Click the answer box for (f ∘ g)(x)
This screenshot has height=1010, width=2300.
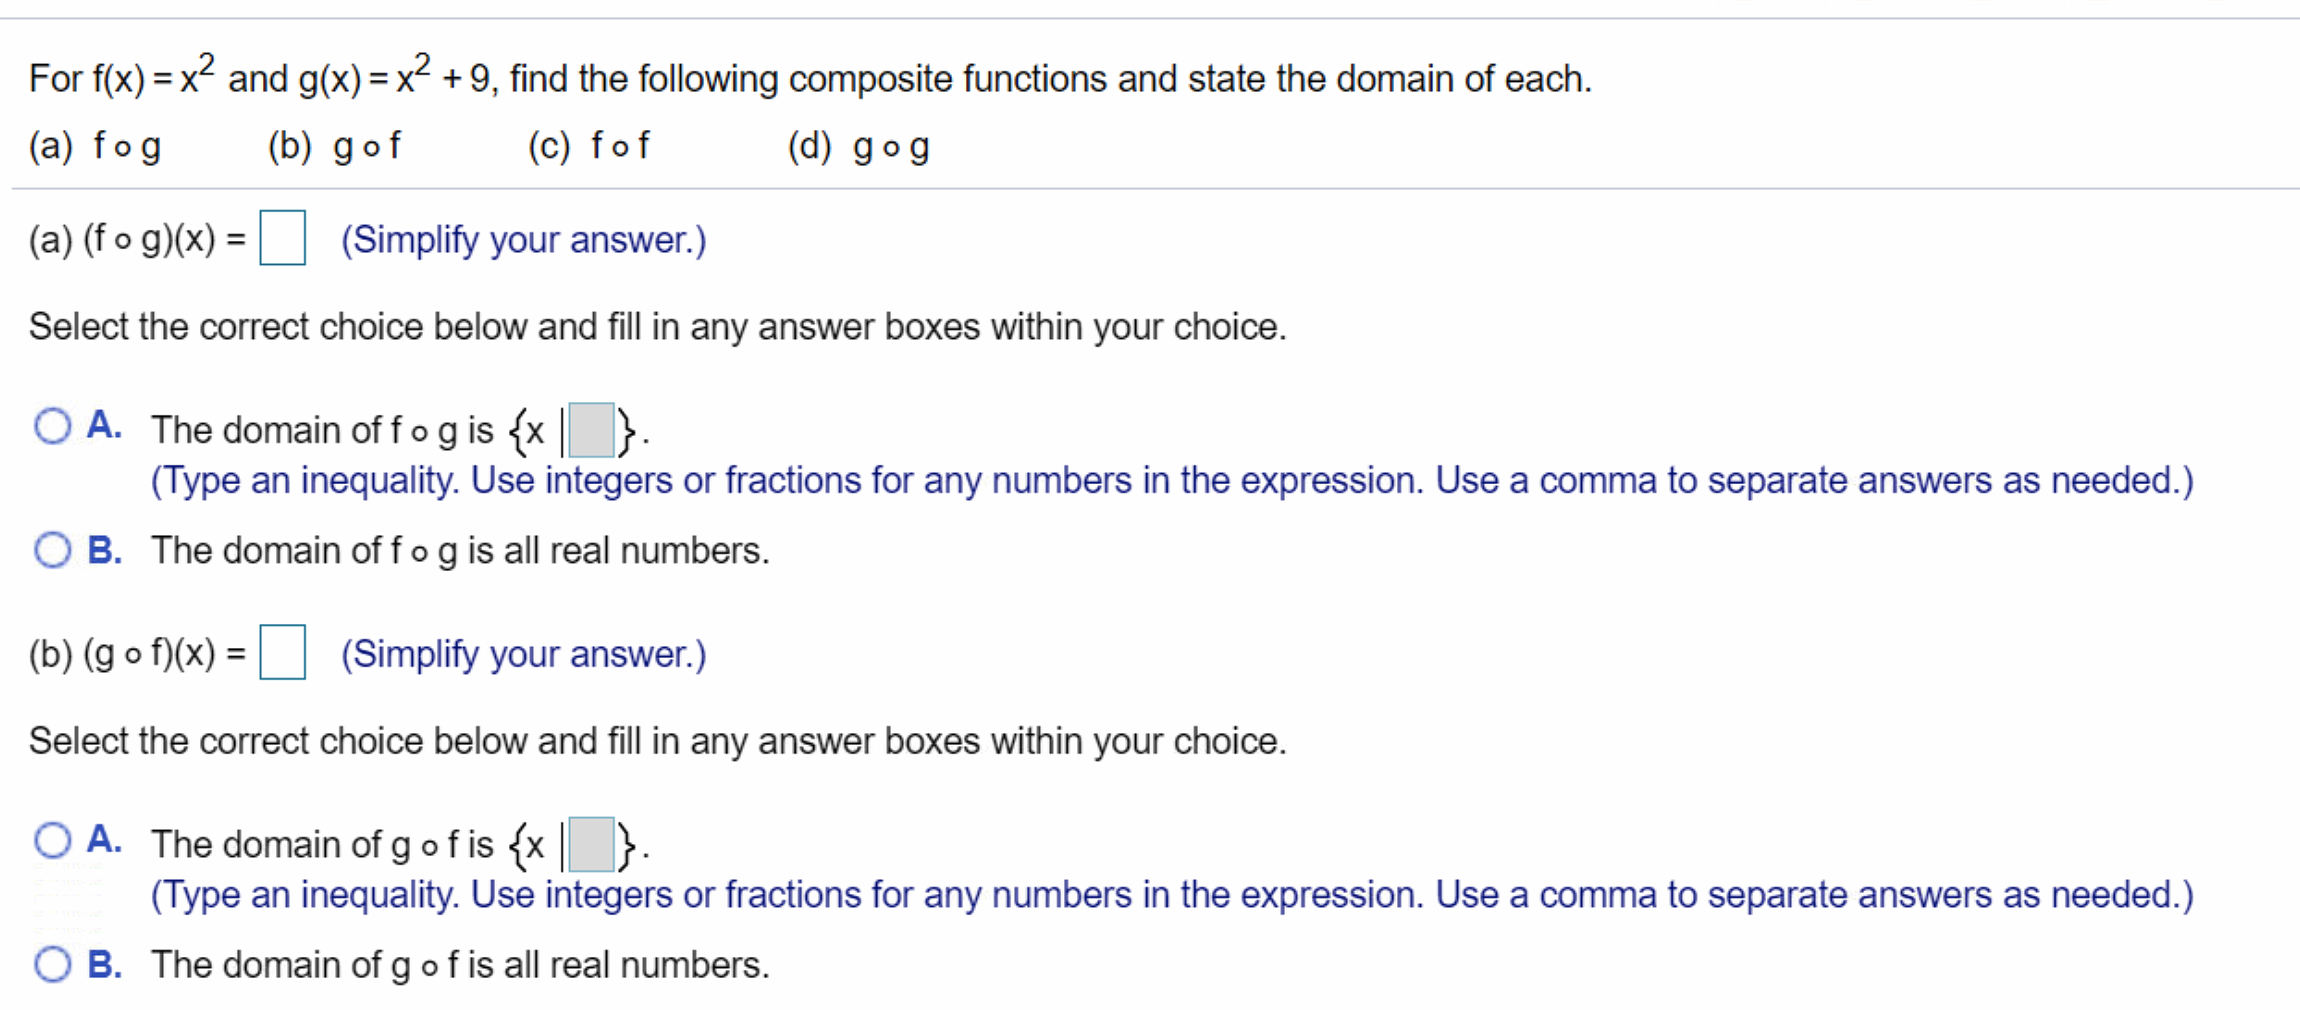(x=285, y=238)
